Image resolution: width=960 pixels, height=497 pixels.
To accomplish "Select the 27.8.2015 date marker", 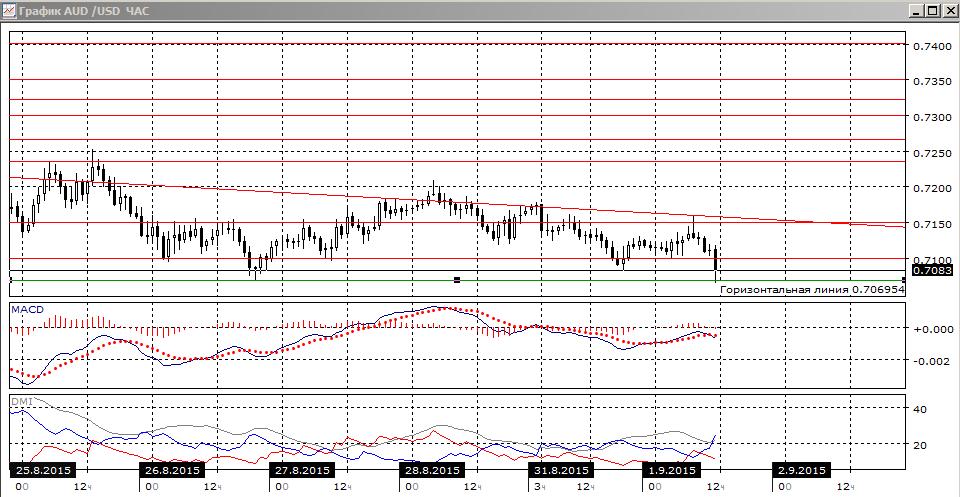I will [302, 471].
